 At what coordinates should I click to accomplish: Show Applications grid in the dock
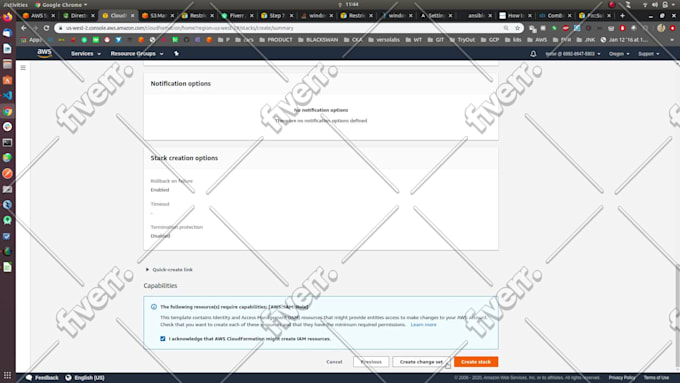pos(7,375)
